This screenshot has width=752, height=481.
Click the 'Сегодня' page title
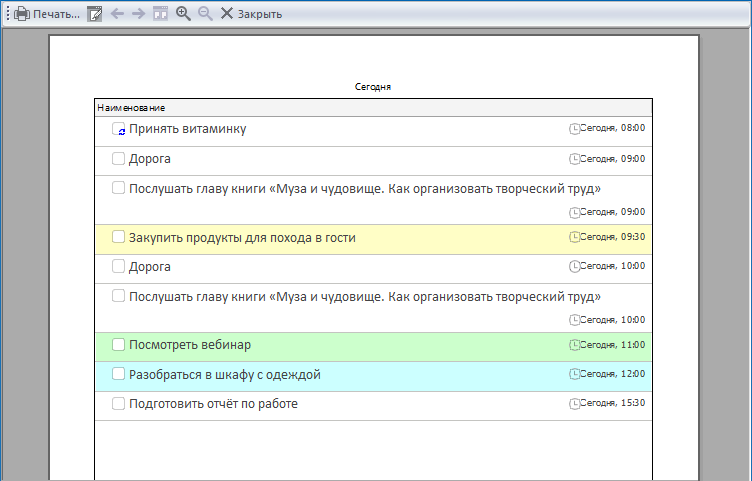click(373, 87)
